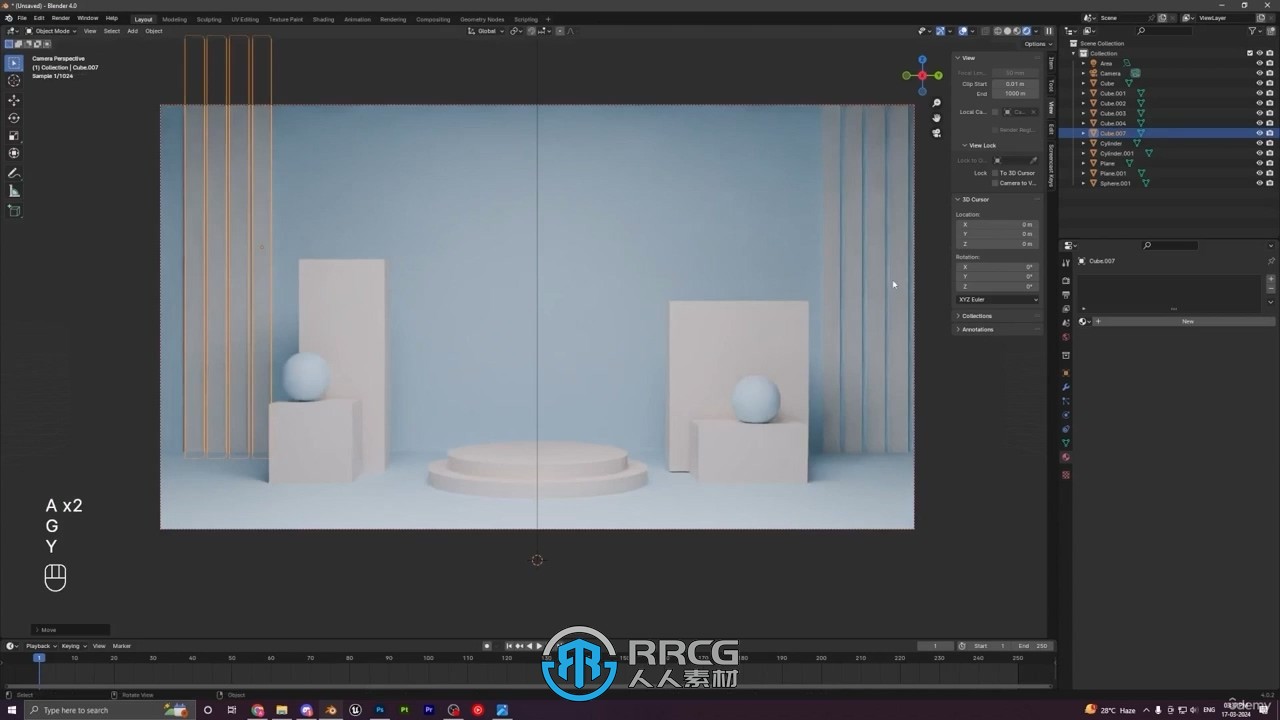Open the Physics properties tab icon
Image resolution: width=1280 pixels, height=720 pixels.
pyautogui.click(x=1066, y=415)
